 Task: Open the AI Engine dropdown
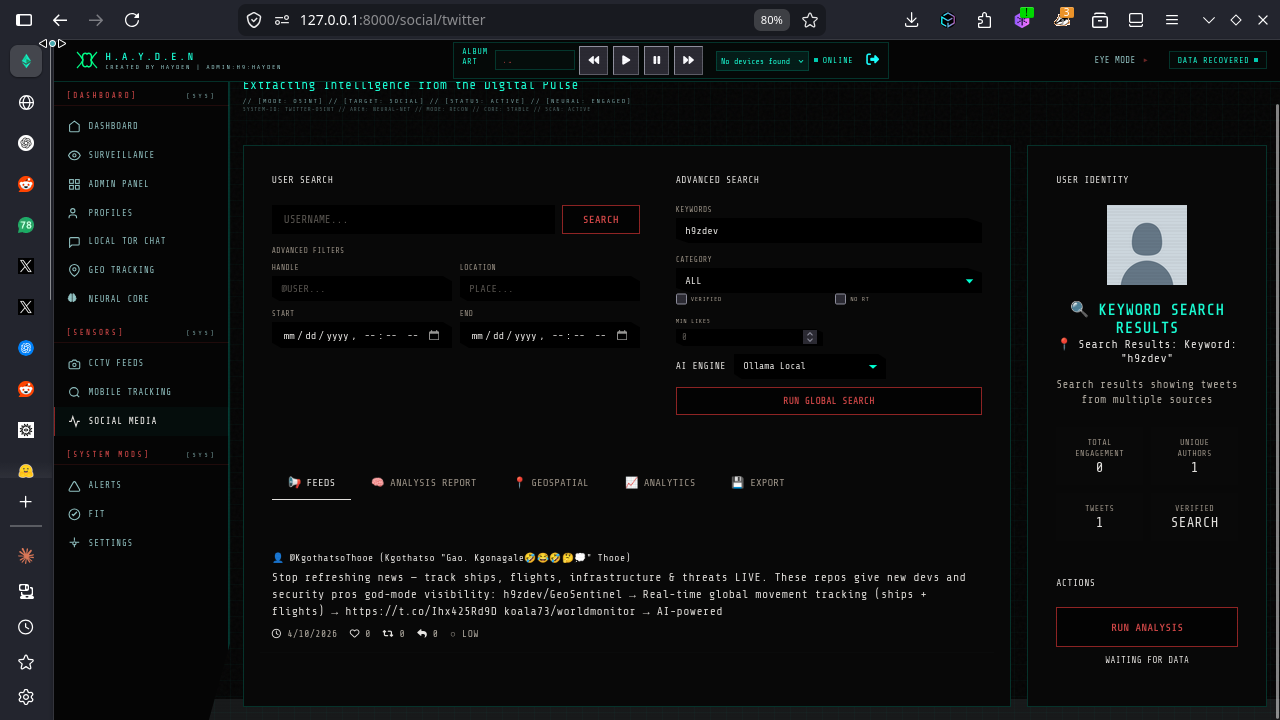810,366
